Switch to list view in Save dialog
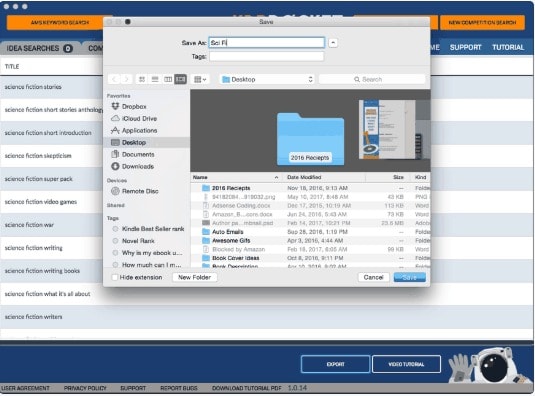Image resolution: width=535 pixels, height=396 pixels. 155,79
